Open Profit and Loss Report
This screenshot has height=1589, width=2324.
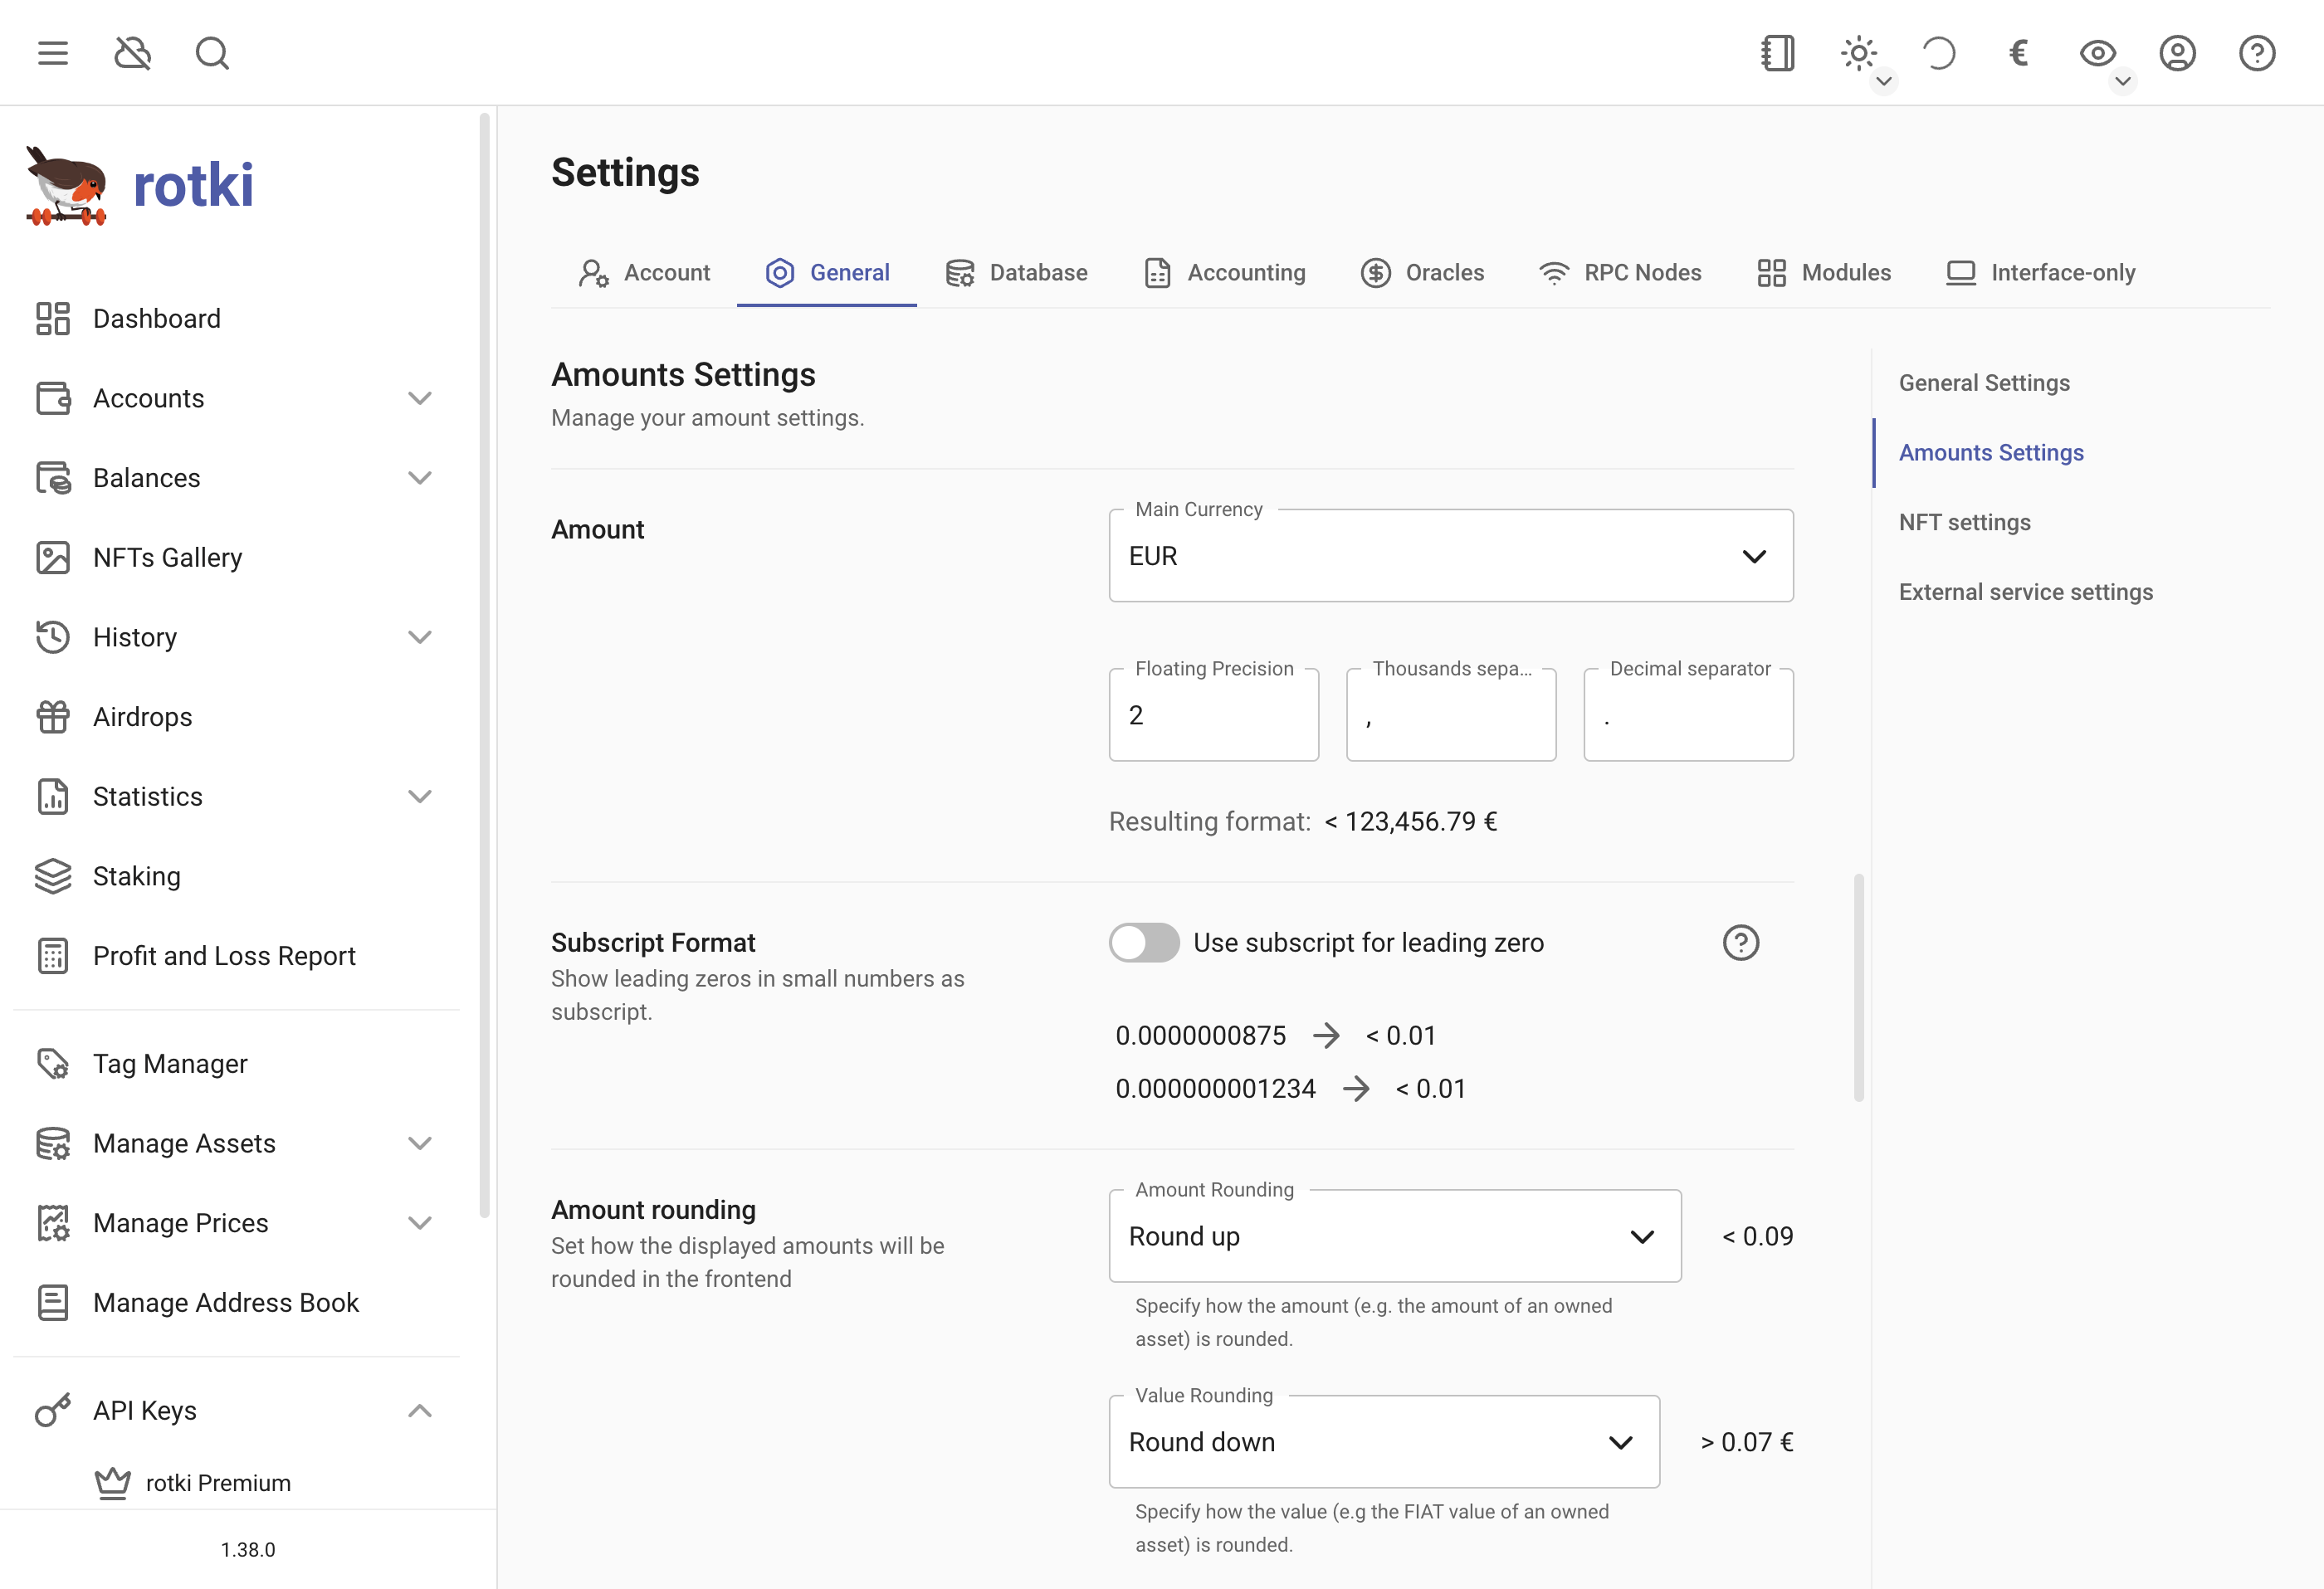click(x=237, y=956)
